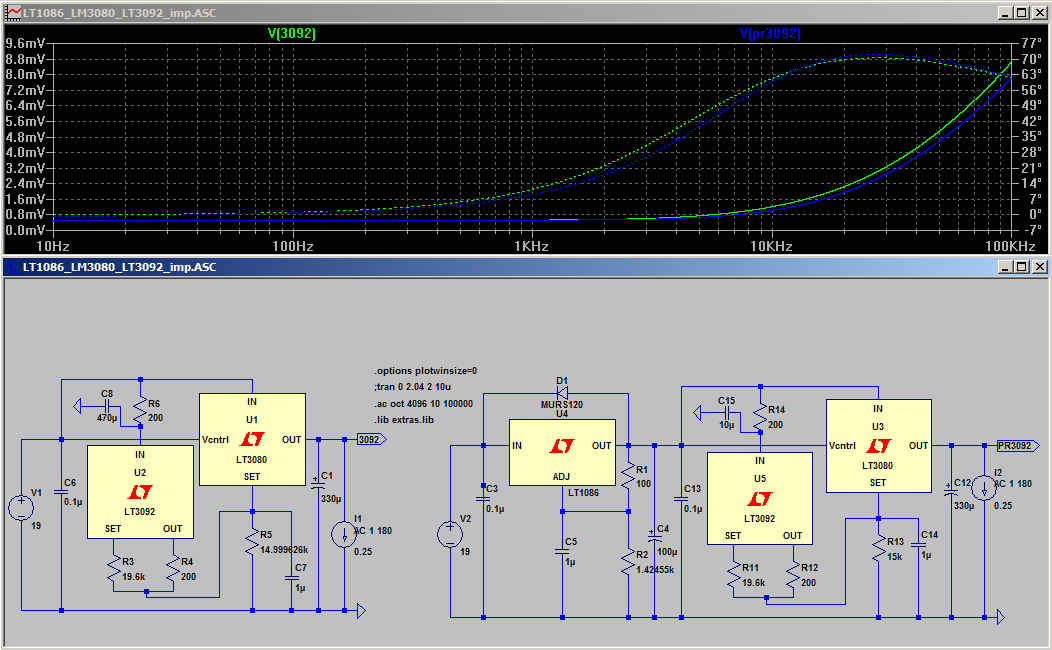Click the 1.42455k value of R2
The width and height of the screenshot is (1052, 650).
(655, 570)
